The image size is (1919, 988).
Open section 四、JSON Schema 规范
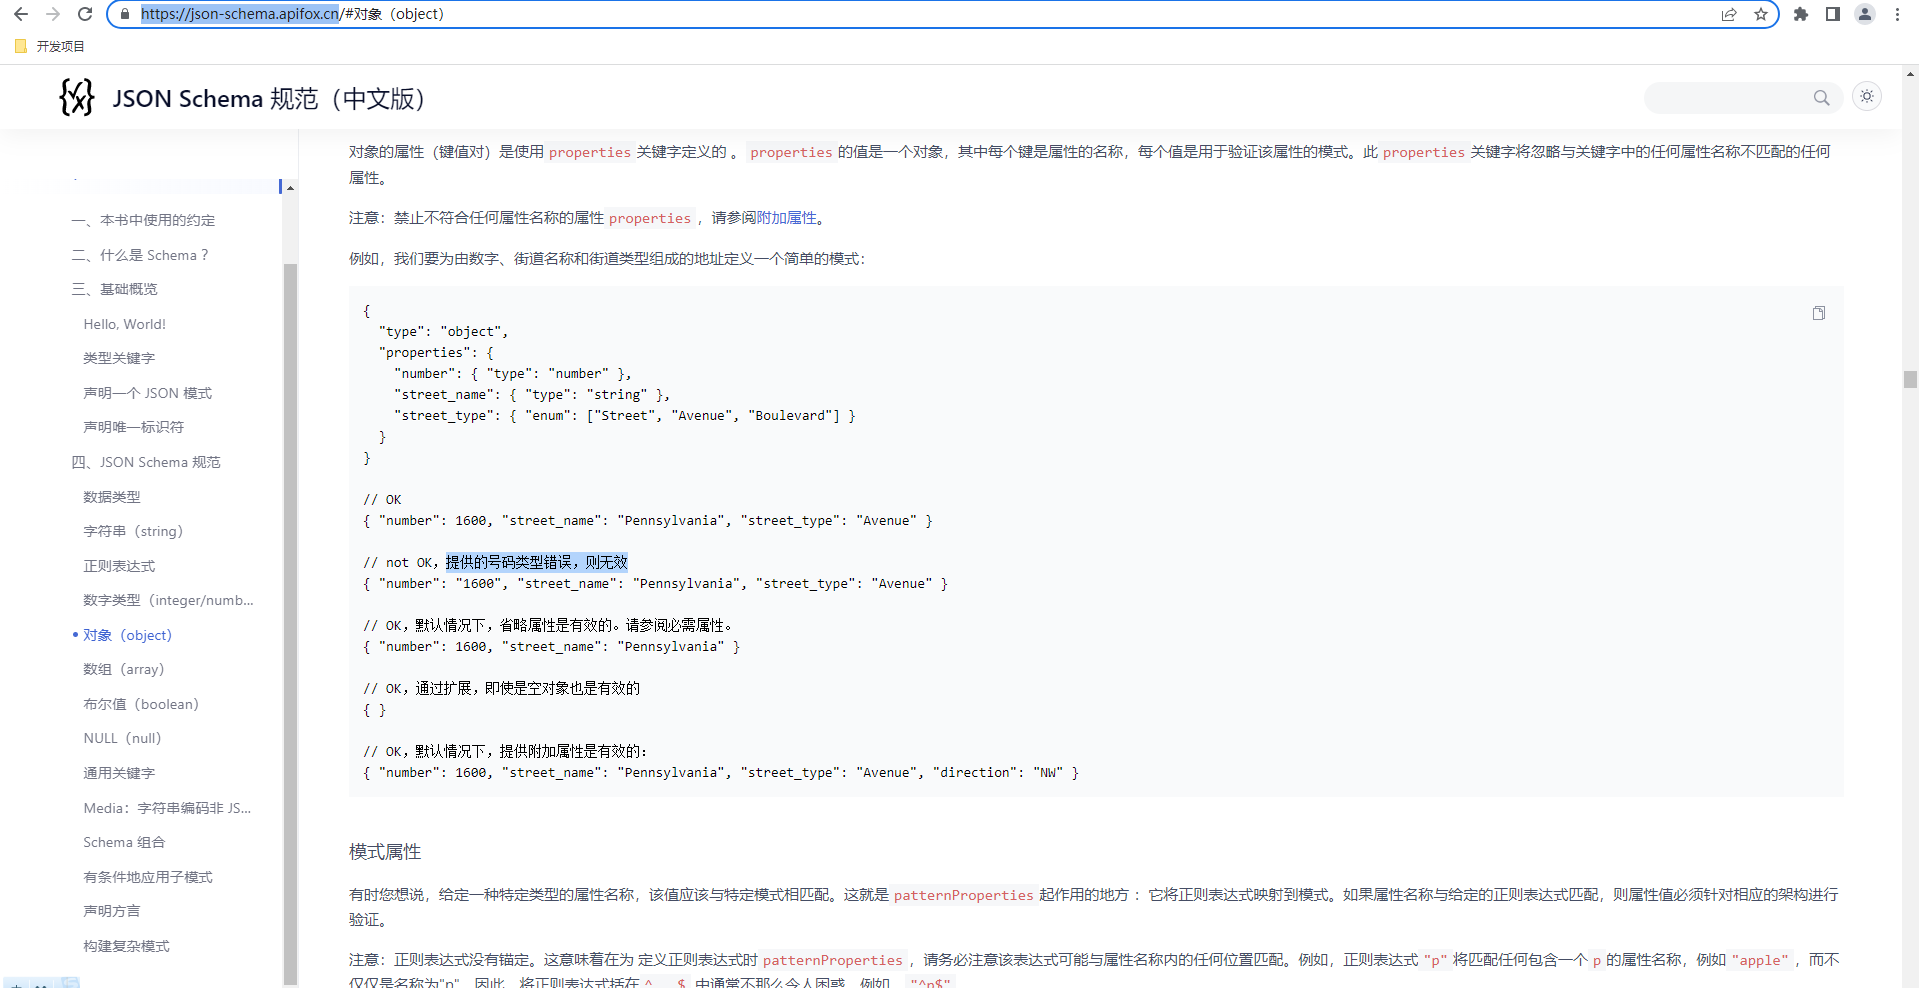[x=146, y=462]
